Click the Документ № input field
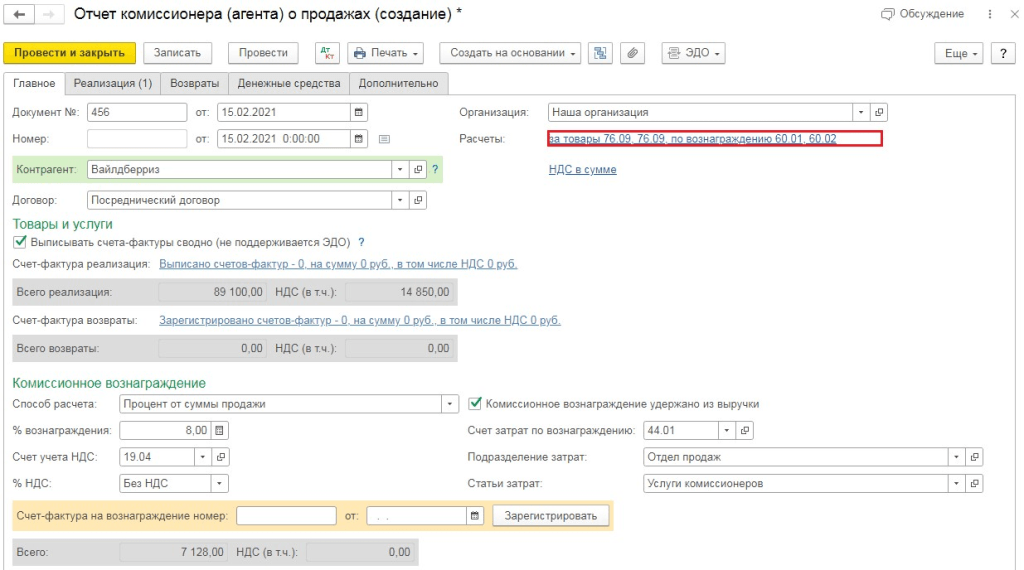 click(x=137, y=112)
